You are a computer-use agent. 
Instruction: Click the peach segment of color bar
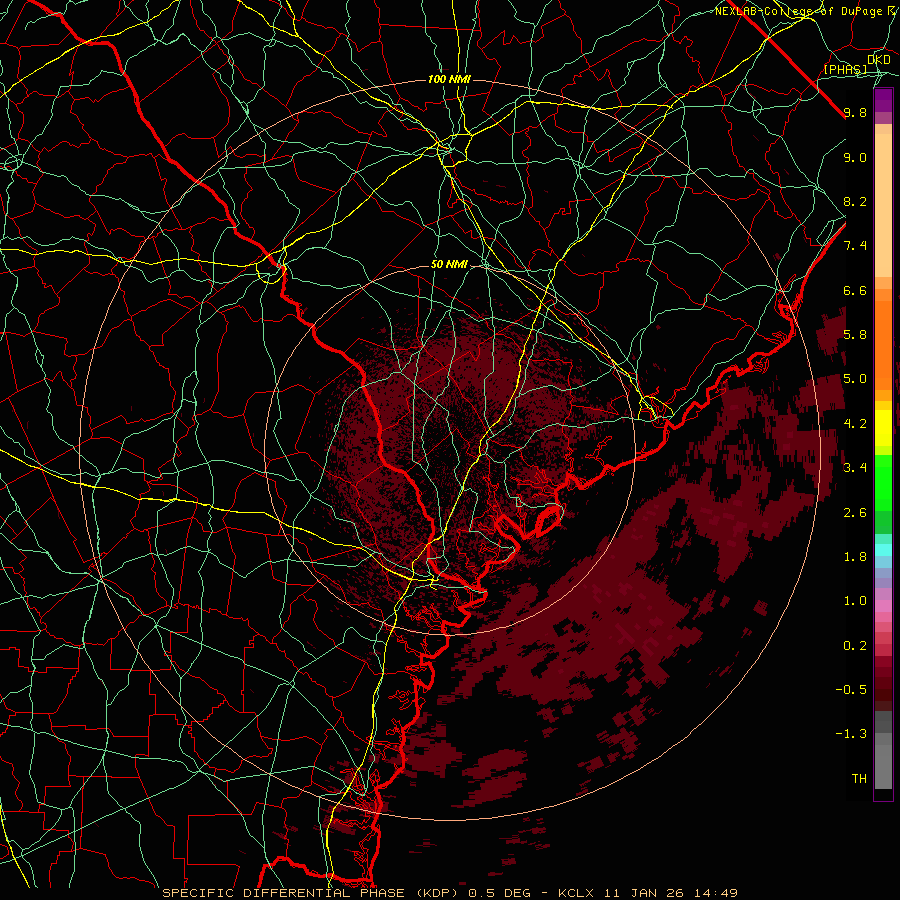[883, 201]
